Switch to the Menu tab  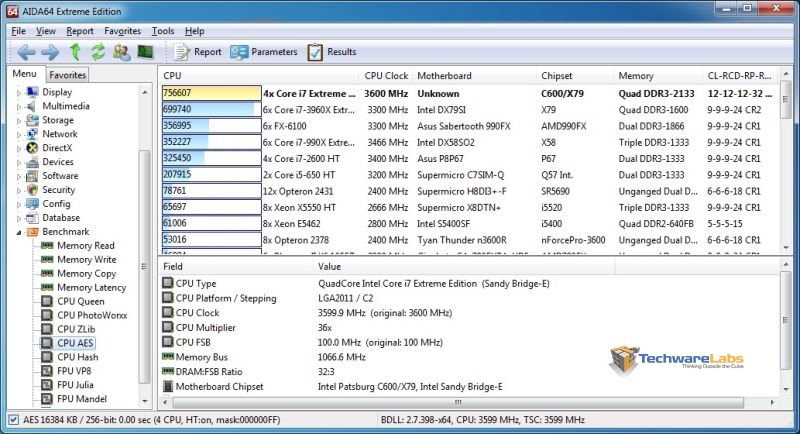(x=24, y=74)
